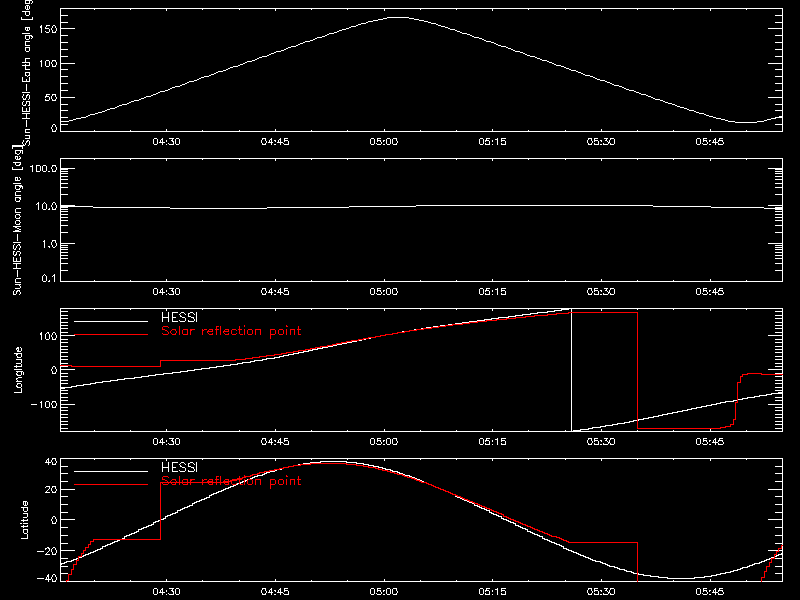
Task: Click the 1.0 tick on Moon angle axis
Action: point(49,244)
